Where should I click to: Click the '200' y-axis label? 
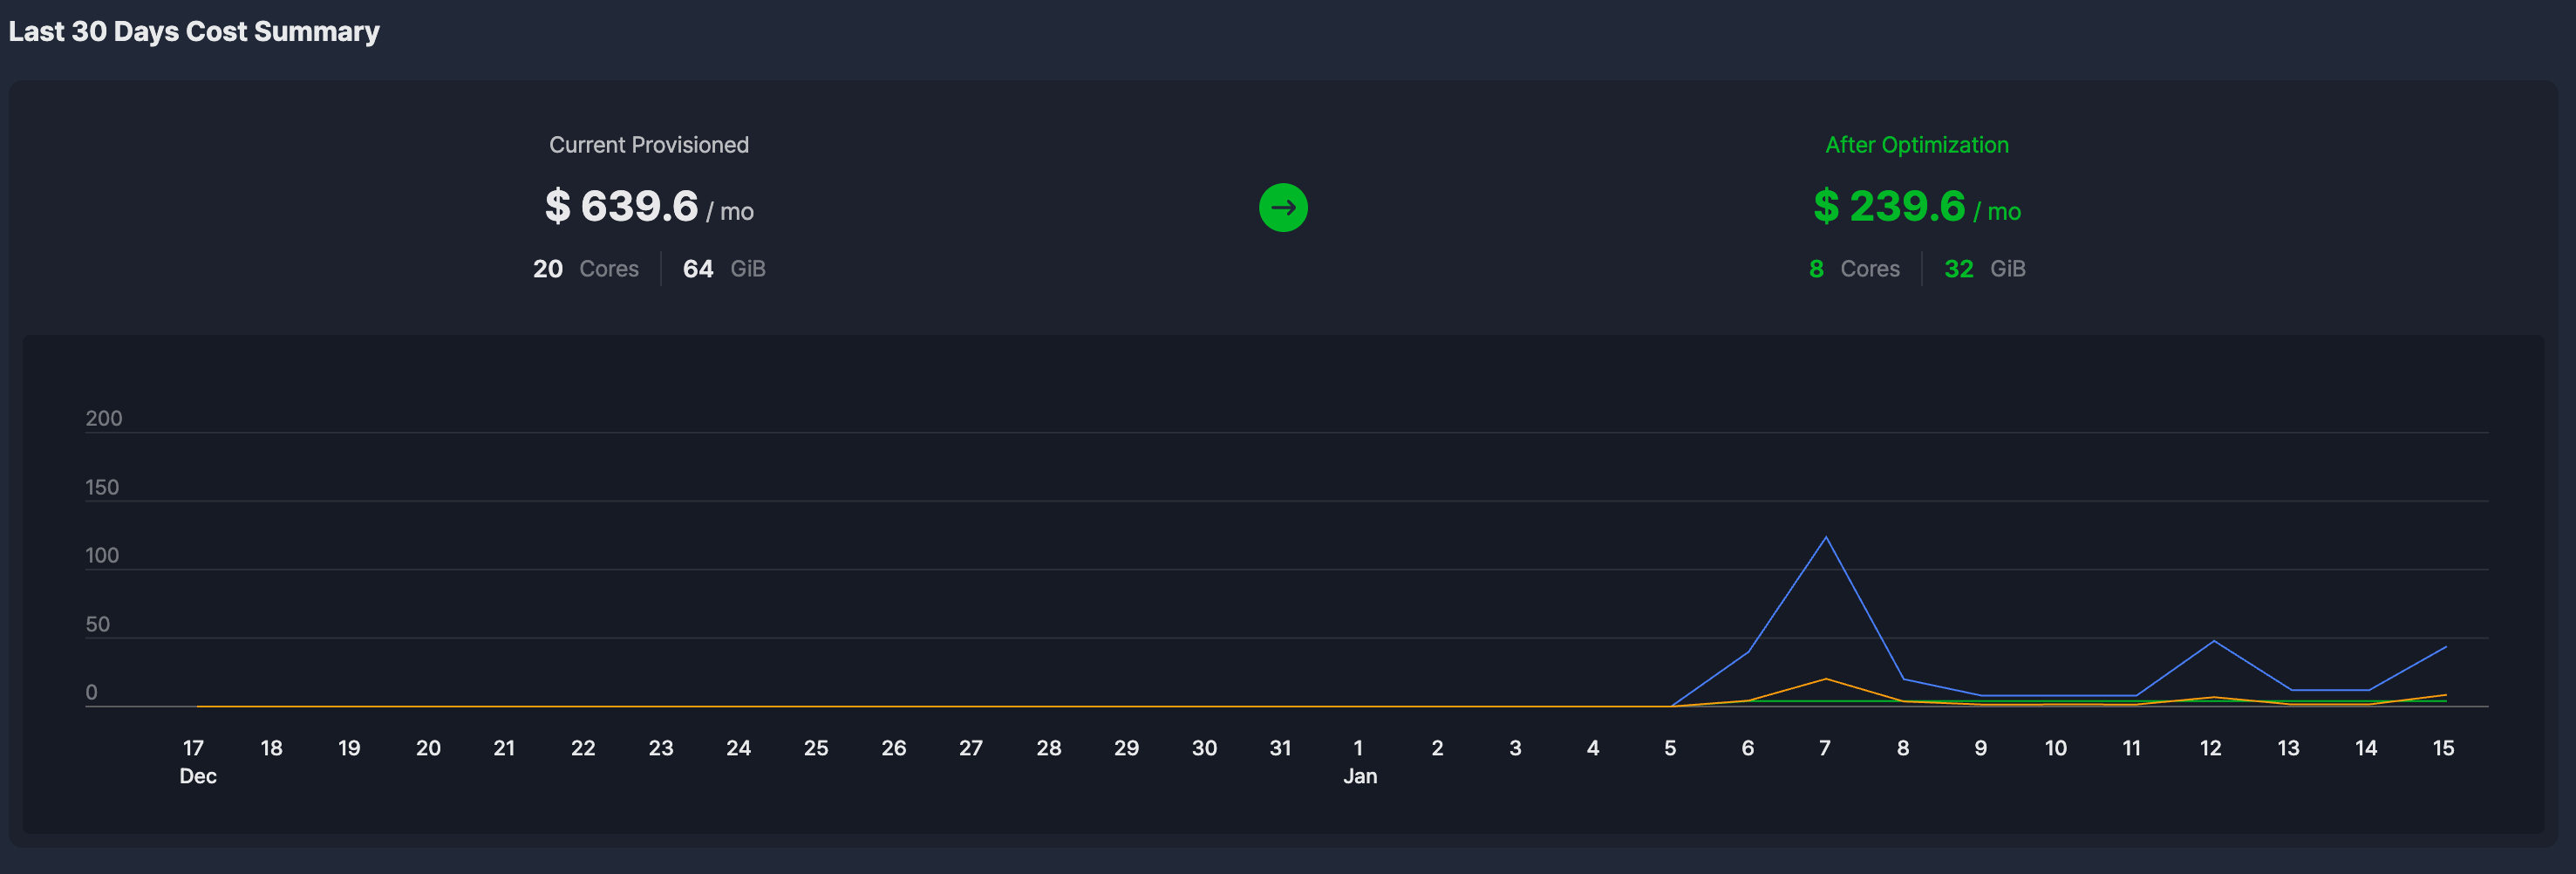pyautogui.click(x=104, y=419)
